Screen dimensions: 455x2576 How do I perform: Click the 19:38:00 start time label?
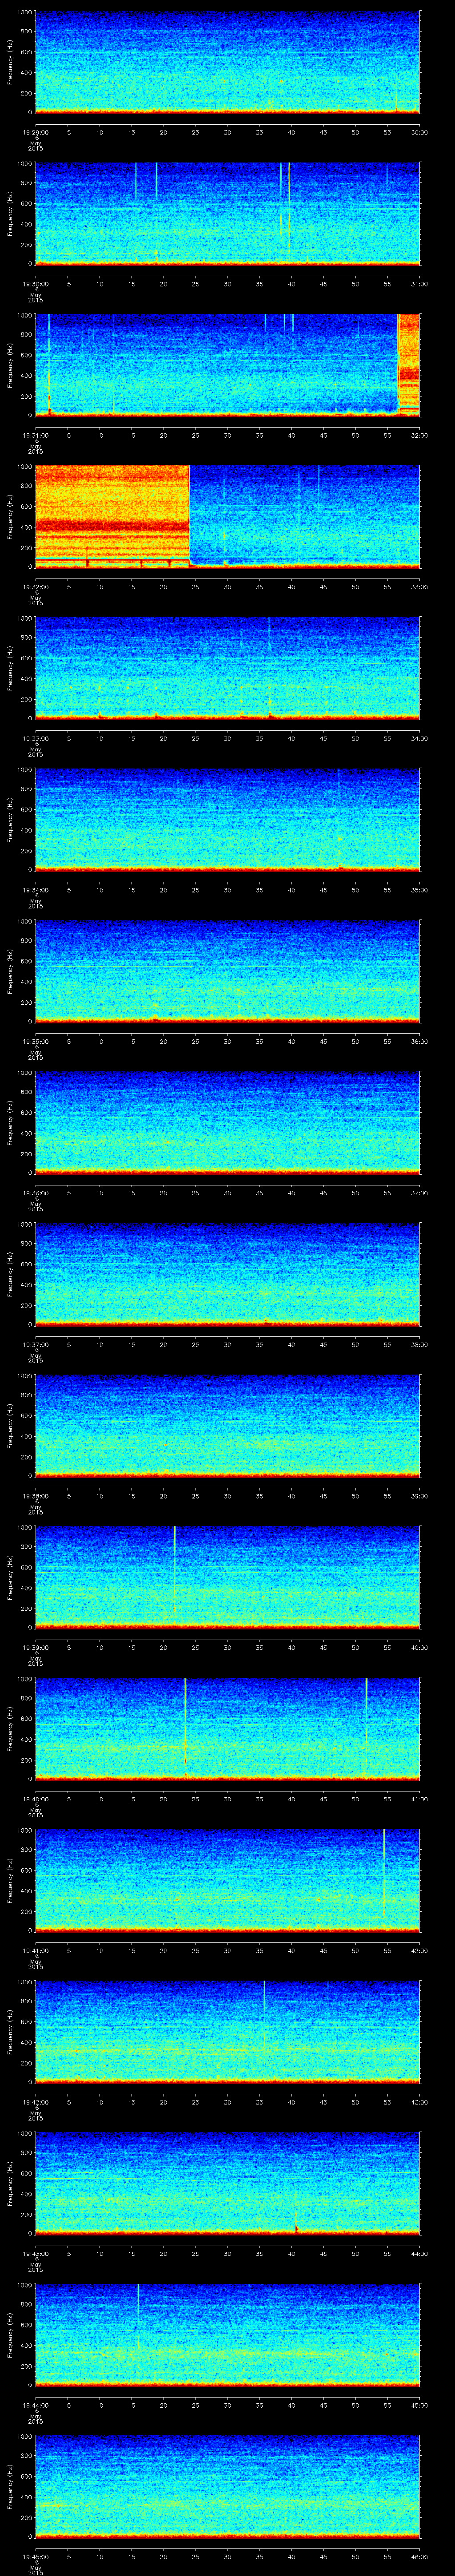pos(35,1495)
